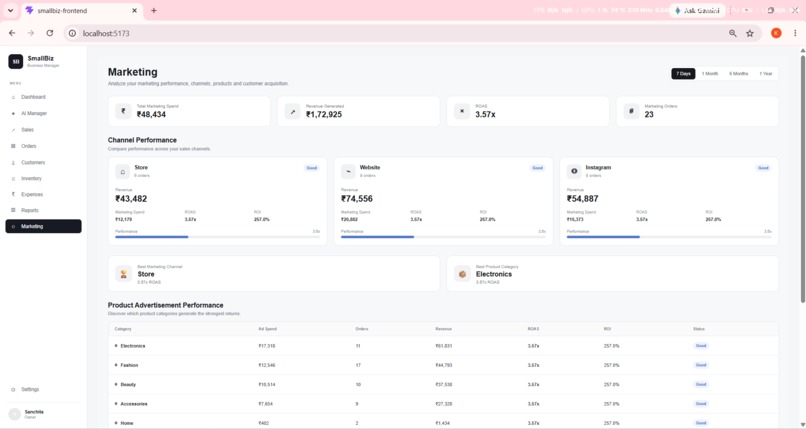Select the 1 Year range

pyautogui.click(x=766, y=74)
